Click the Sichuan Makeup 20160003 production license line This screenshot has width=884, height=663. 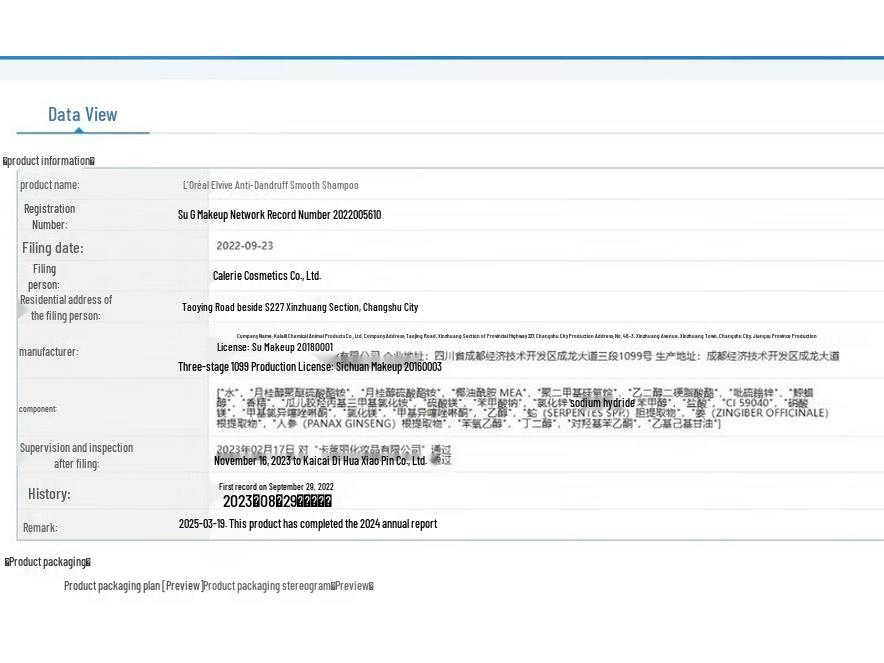point(310,367)
